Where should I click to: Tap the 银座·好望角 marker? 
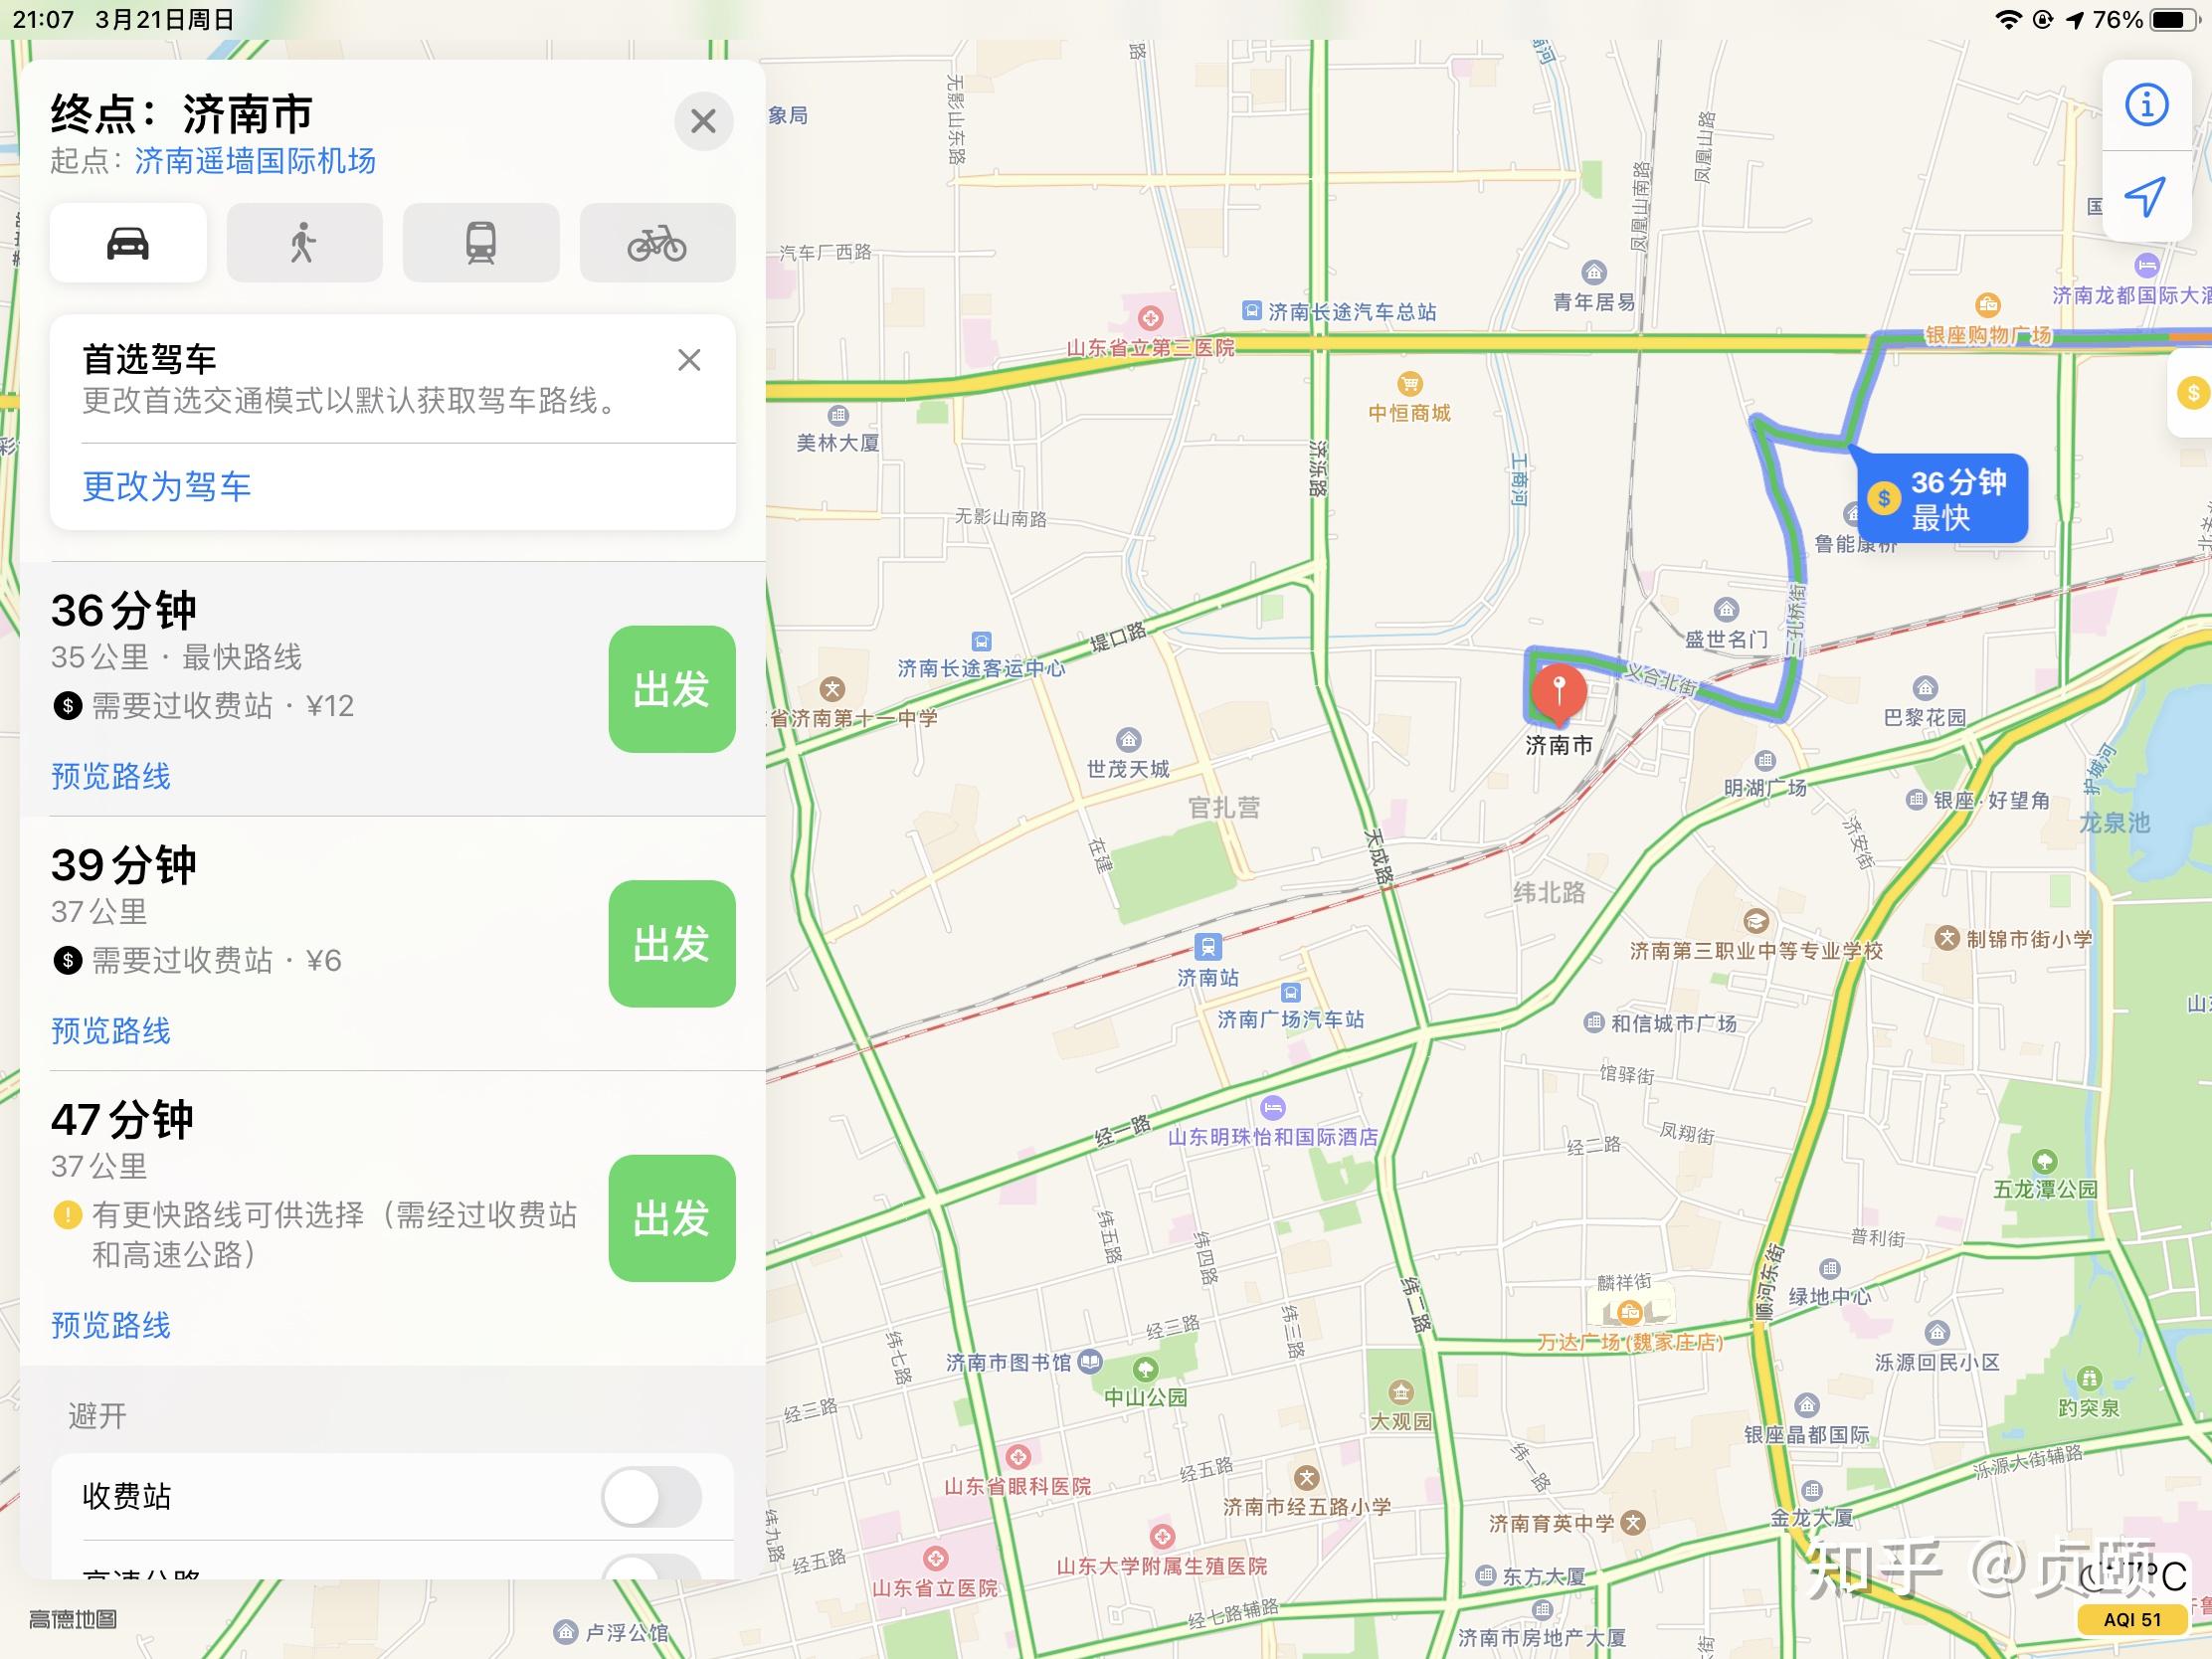1916,799
